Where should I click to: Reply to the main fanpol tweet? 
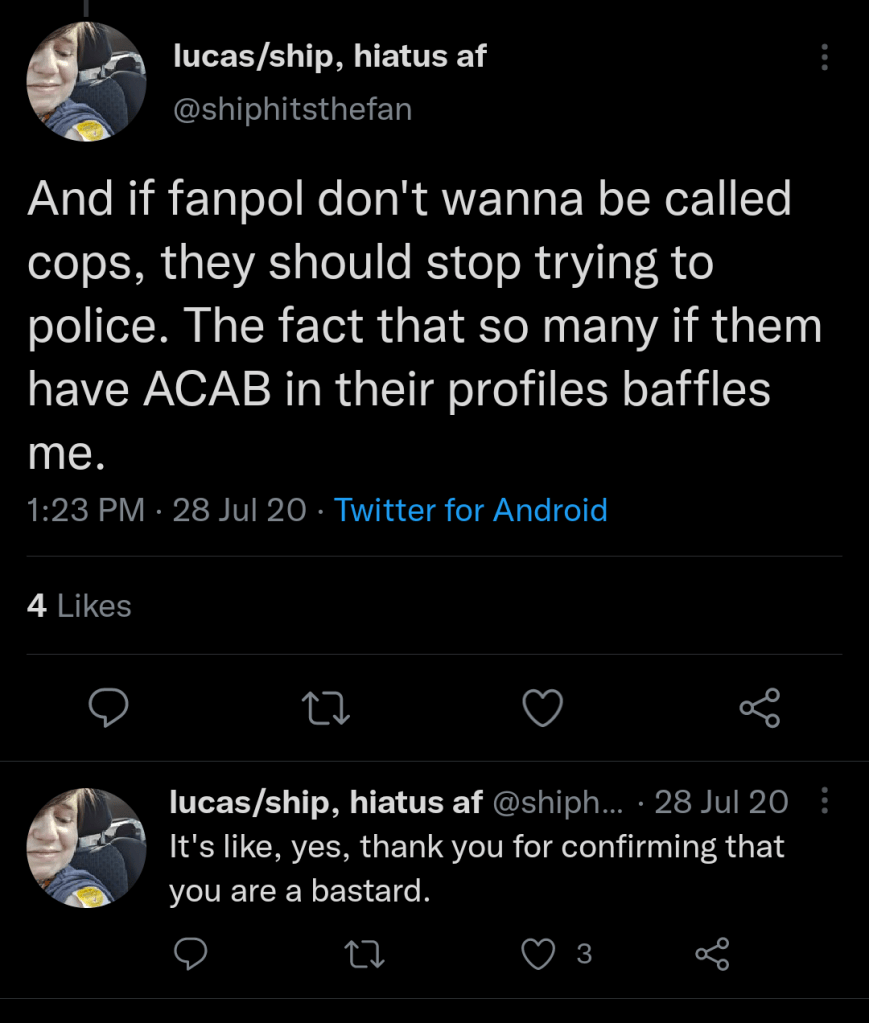click(x=106, y=709)
